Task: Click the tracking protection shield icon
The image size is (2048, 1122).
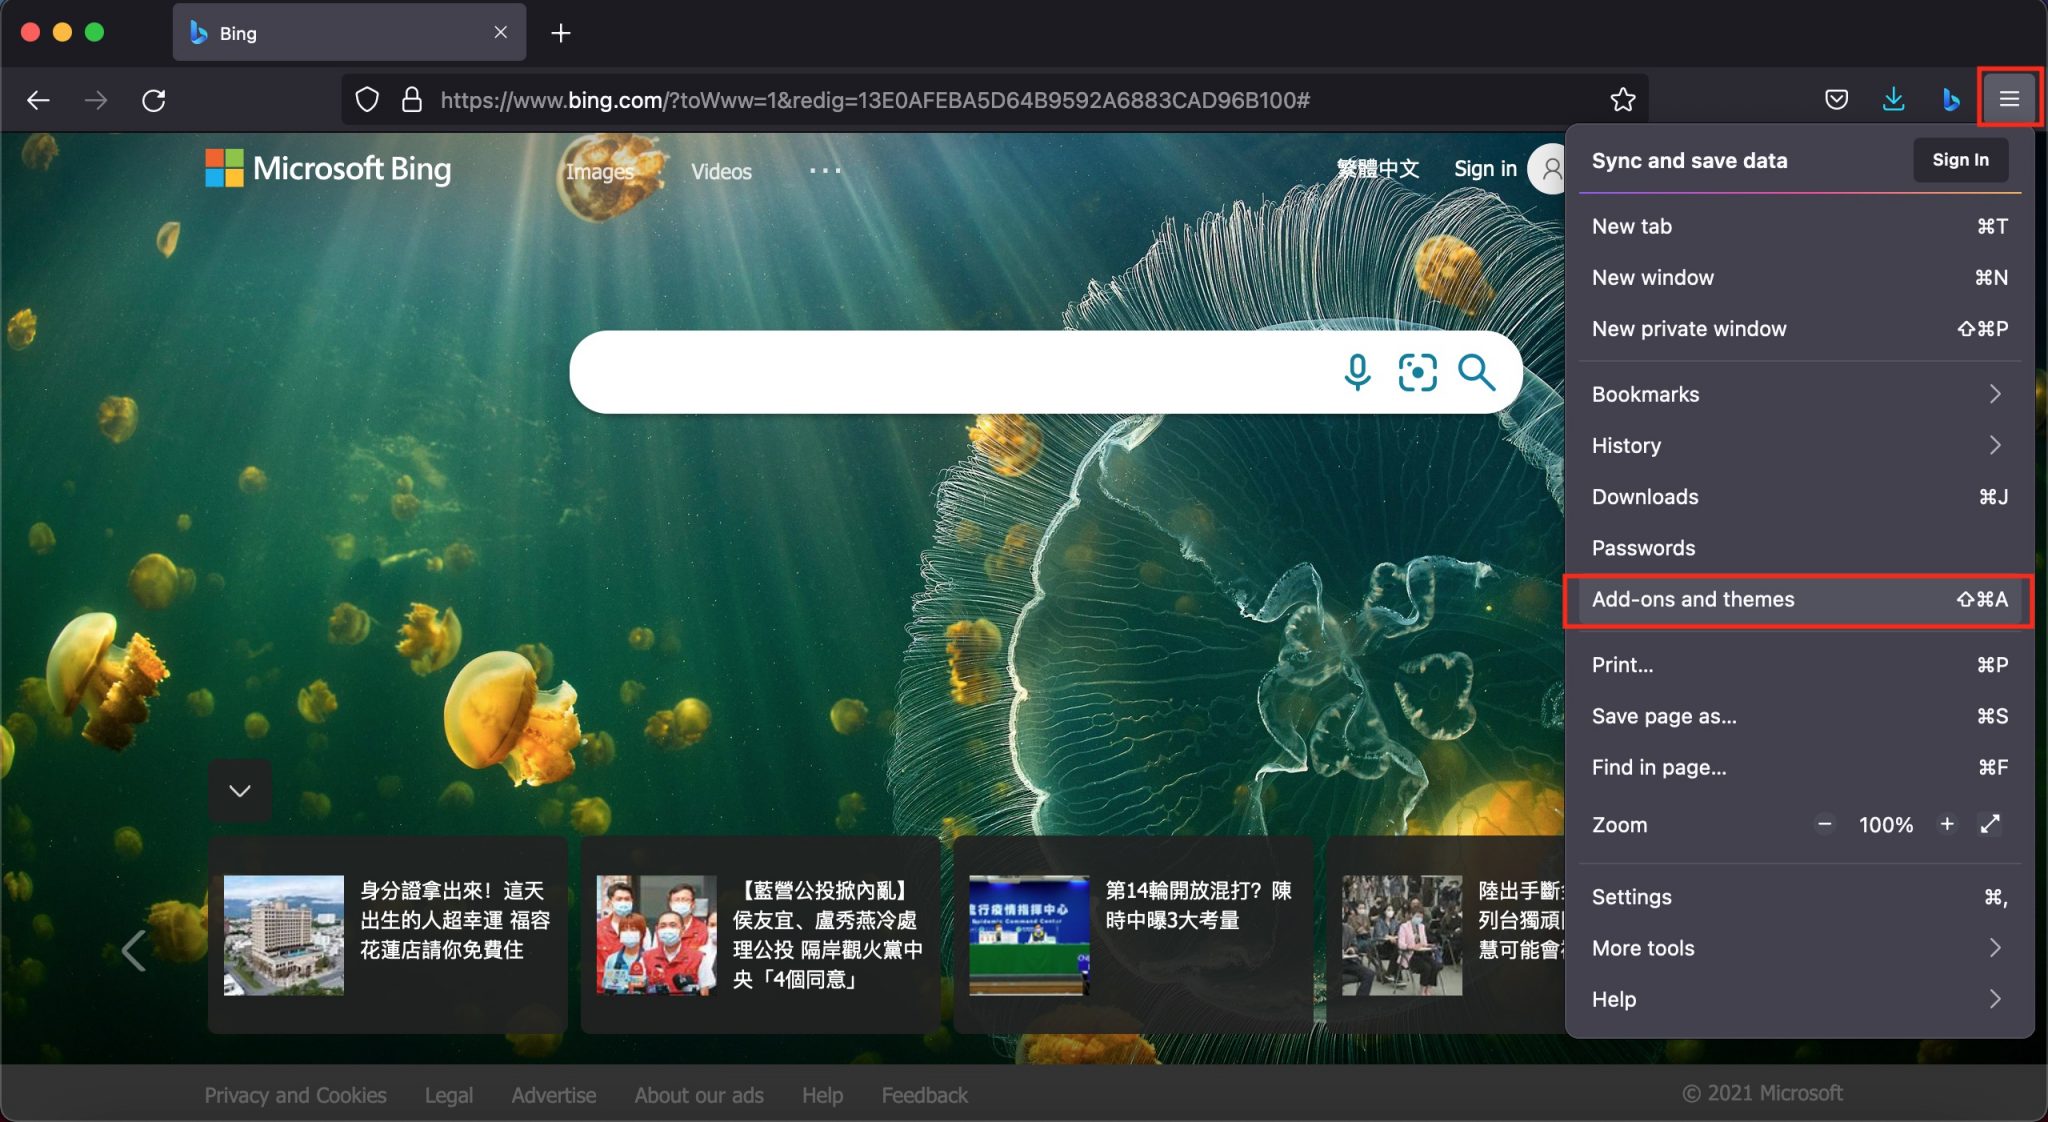Action: 367,99
